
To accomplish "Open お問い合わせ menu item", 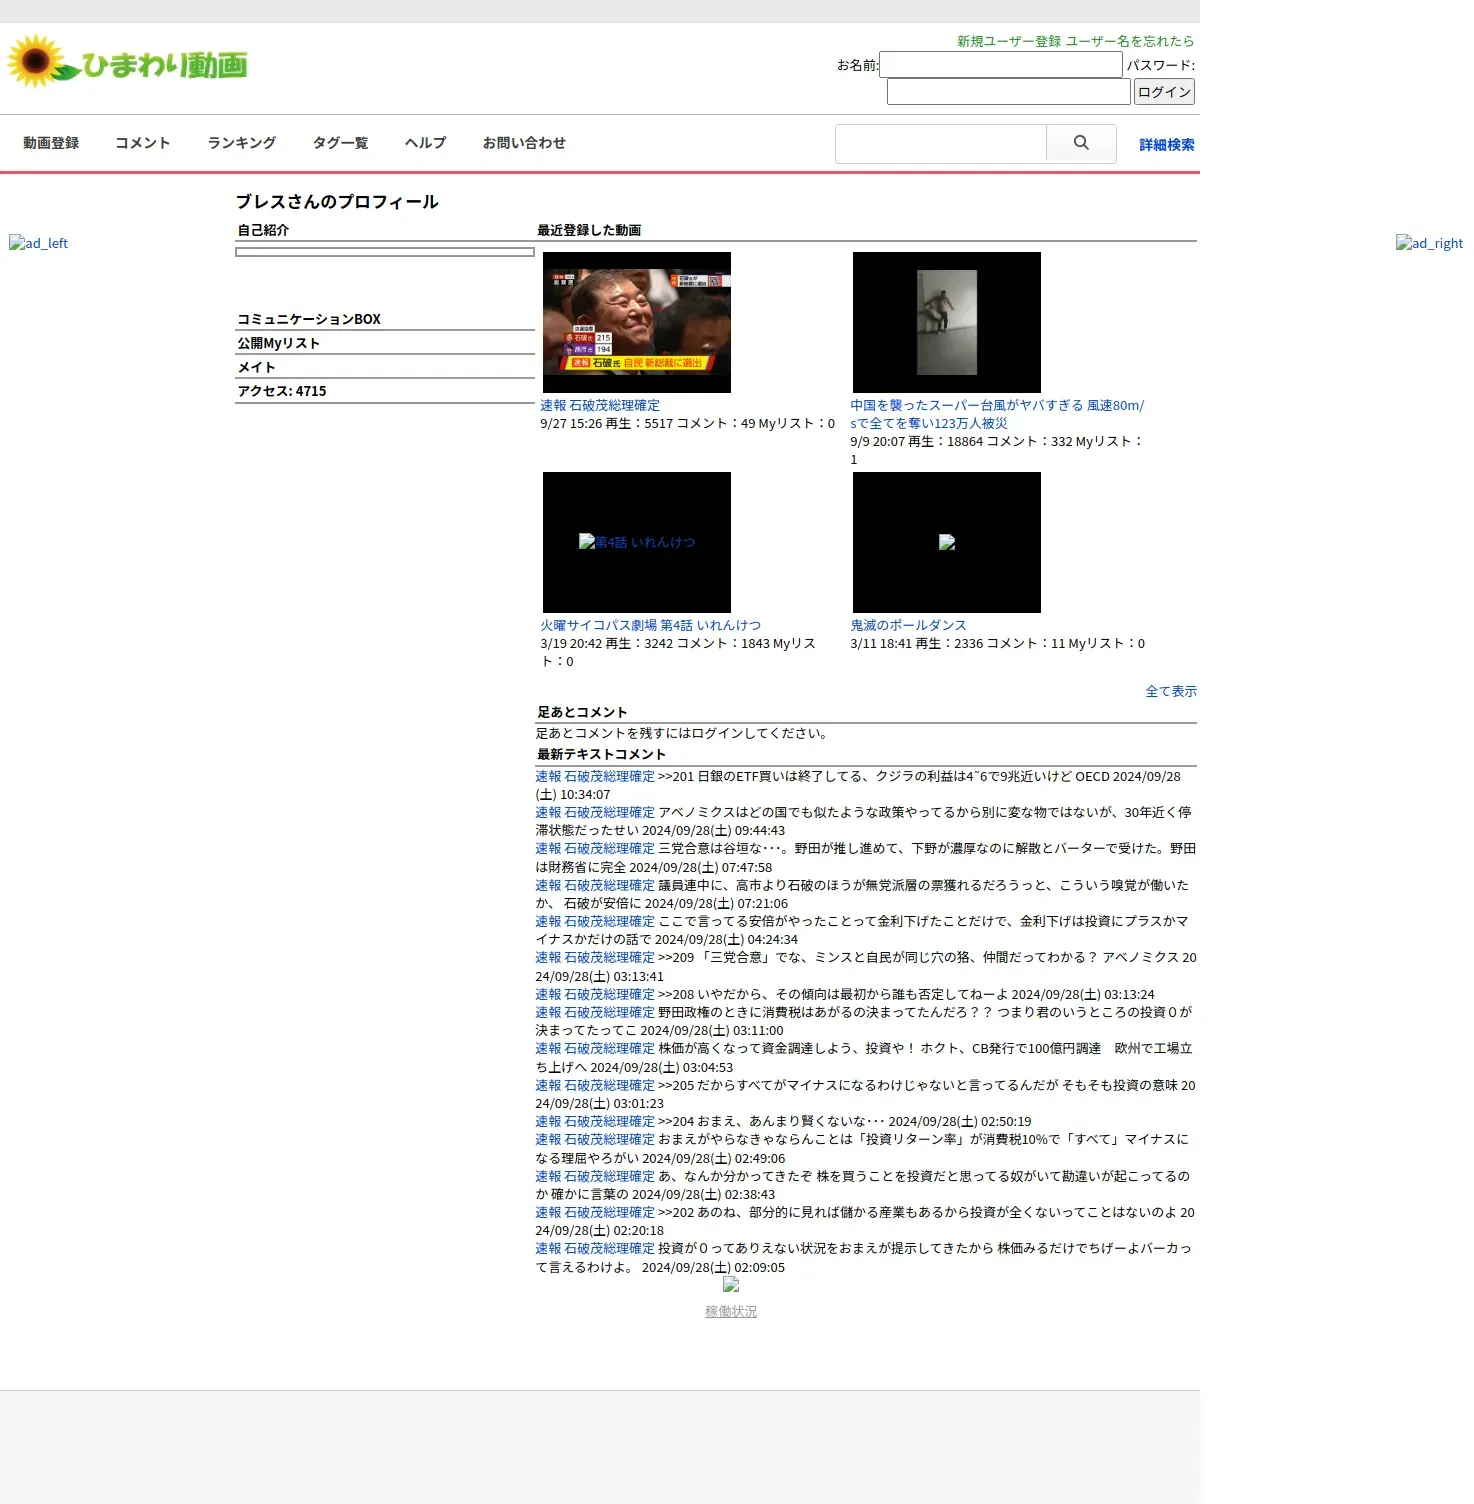I will point(524,143).
